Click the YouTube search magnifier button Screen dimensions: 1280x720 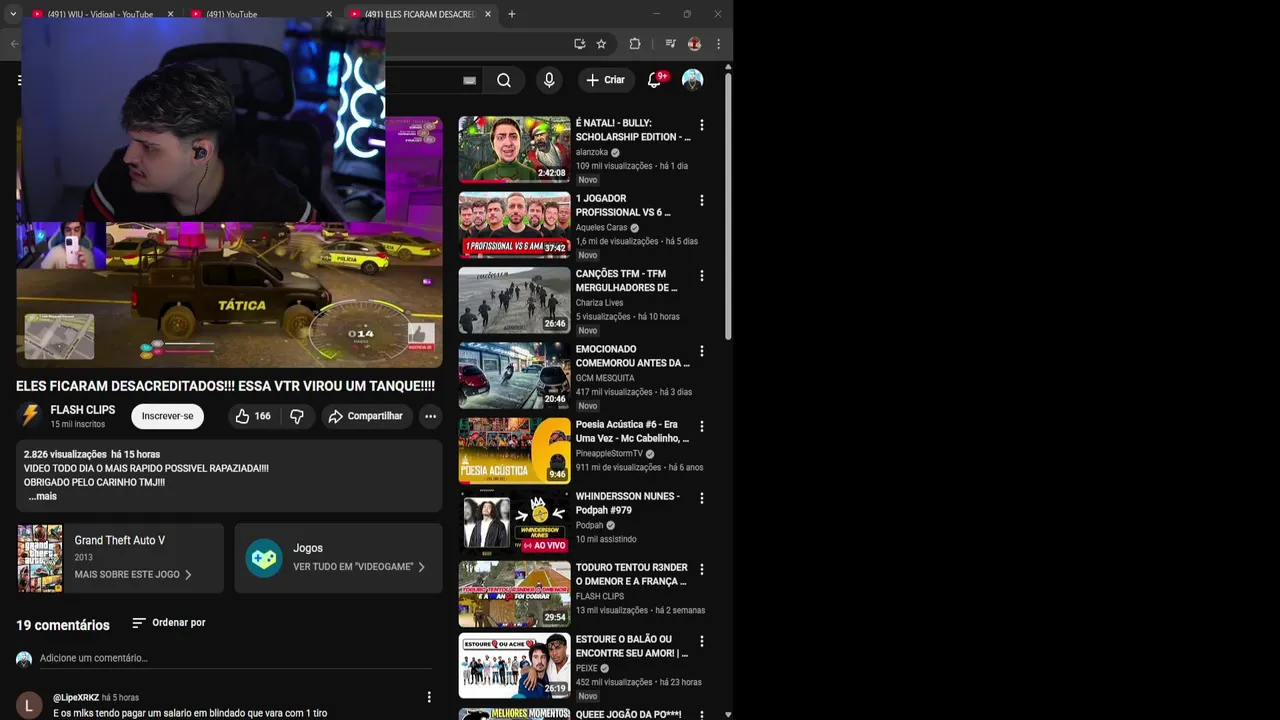click(x=504, y=80)
